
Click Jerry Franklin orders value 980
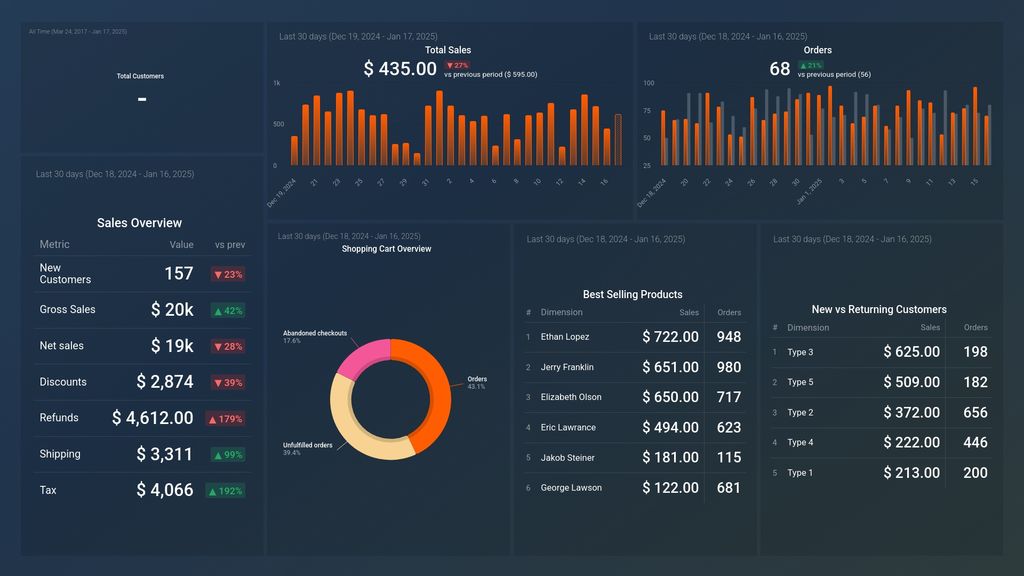coord(729,367)
